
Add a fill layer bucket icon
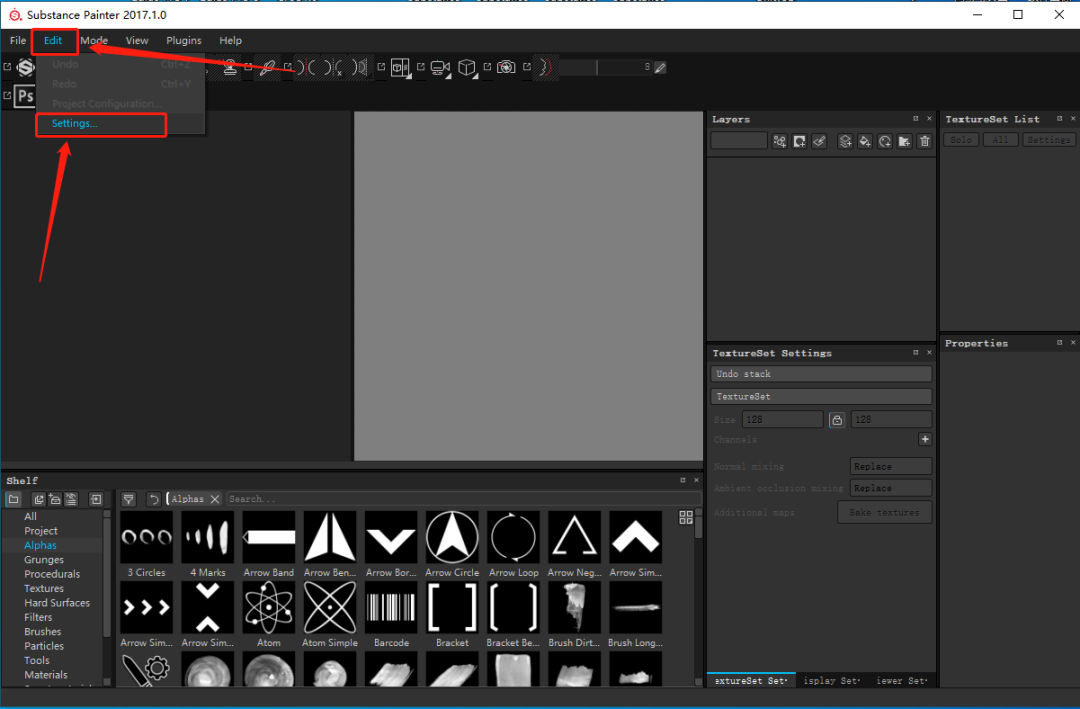pos(865,141)
